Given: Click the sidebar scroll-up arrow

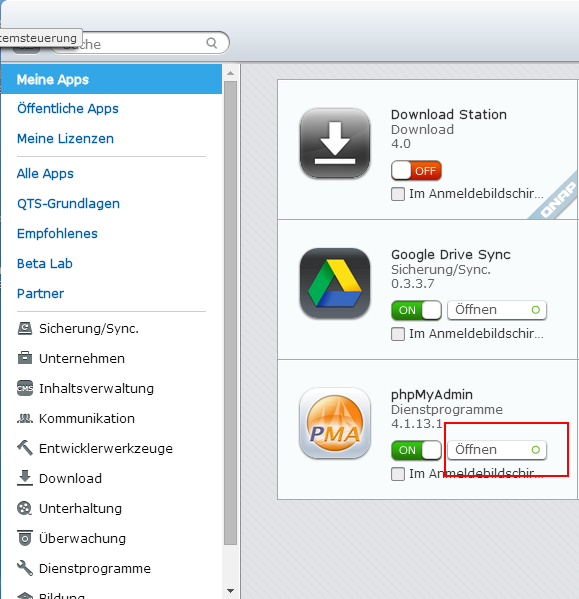Looking at the screenshot, I should [x=230, y=73].
